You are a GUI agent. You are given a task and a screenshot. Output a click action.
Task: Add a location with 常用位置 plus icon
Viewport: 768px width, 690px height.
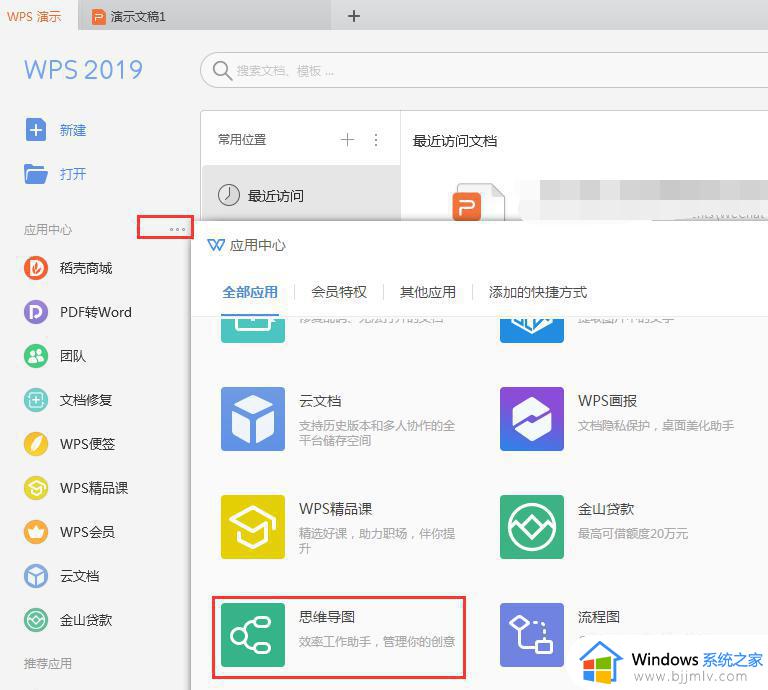click(347, 140)
